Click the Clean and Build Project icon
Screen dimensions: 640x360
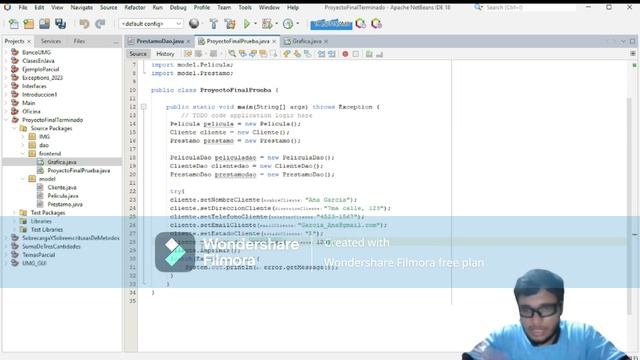coord(230,24)
